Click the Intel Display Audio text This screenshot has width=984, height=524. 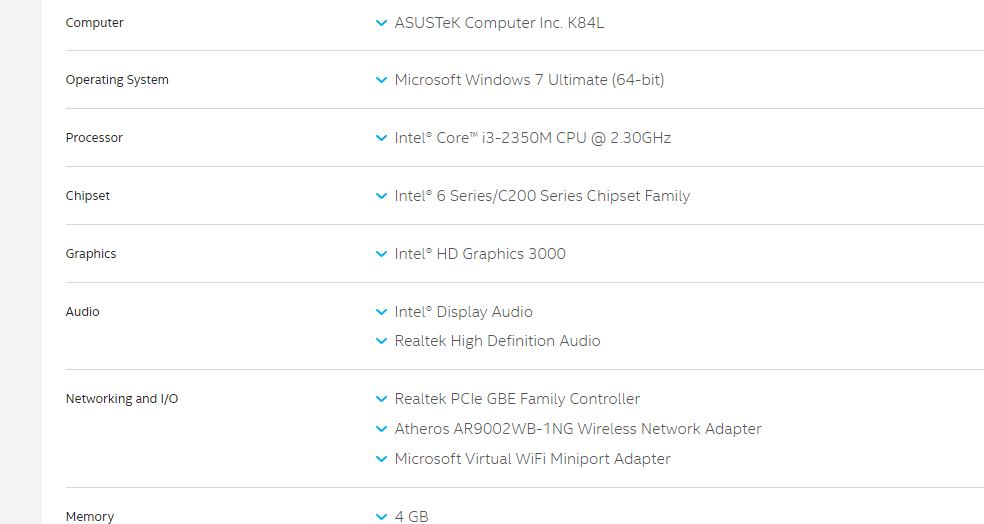(463, 312)
